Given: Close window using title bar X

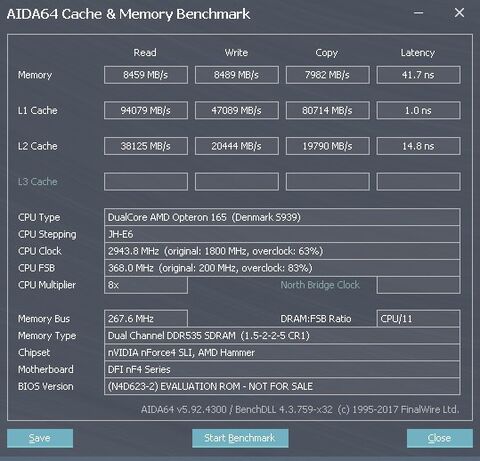Looking at the screenshot, I should point(459,13).
